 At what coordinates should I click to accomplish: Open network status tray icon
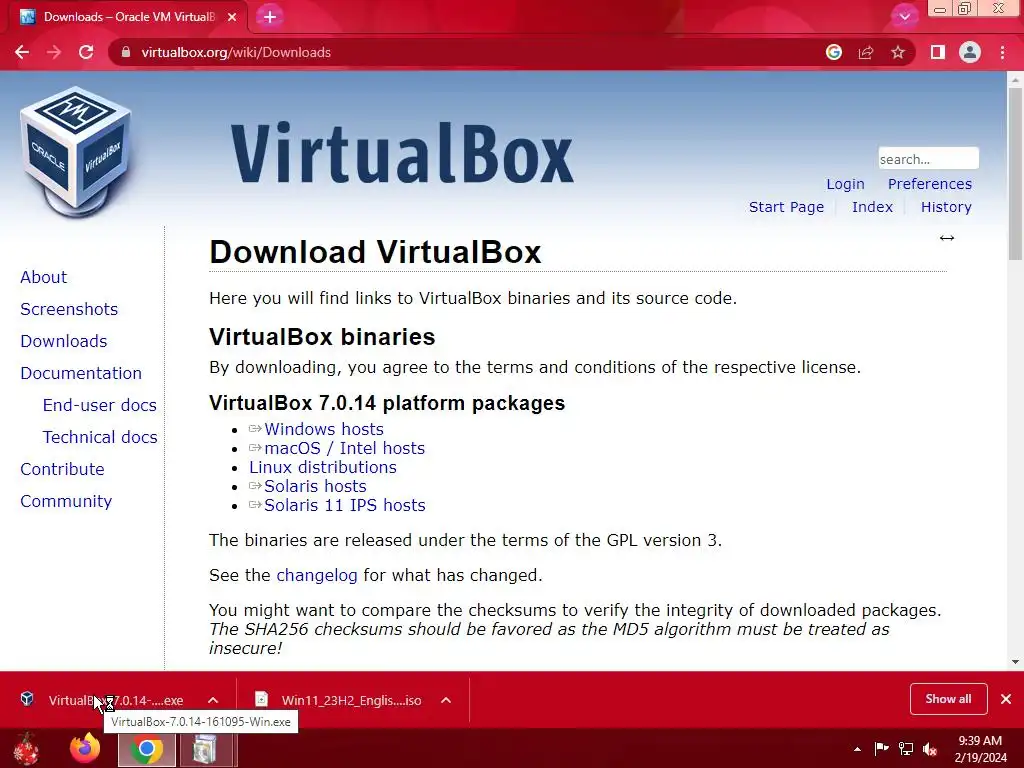coord(906,749)
